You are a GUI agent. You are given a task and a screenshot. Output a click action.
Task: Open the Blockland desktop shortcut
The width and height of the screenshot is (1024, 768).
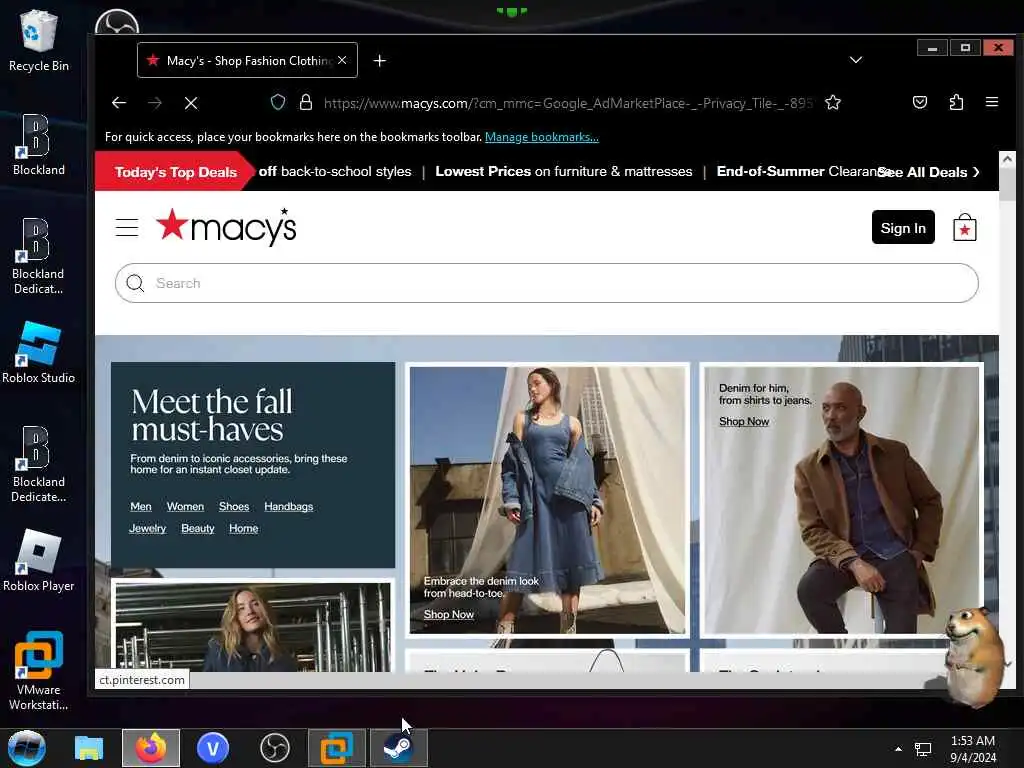[x=39, y=145]
